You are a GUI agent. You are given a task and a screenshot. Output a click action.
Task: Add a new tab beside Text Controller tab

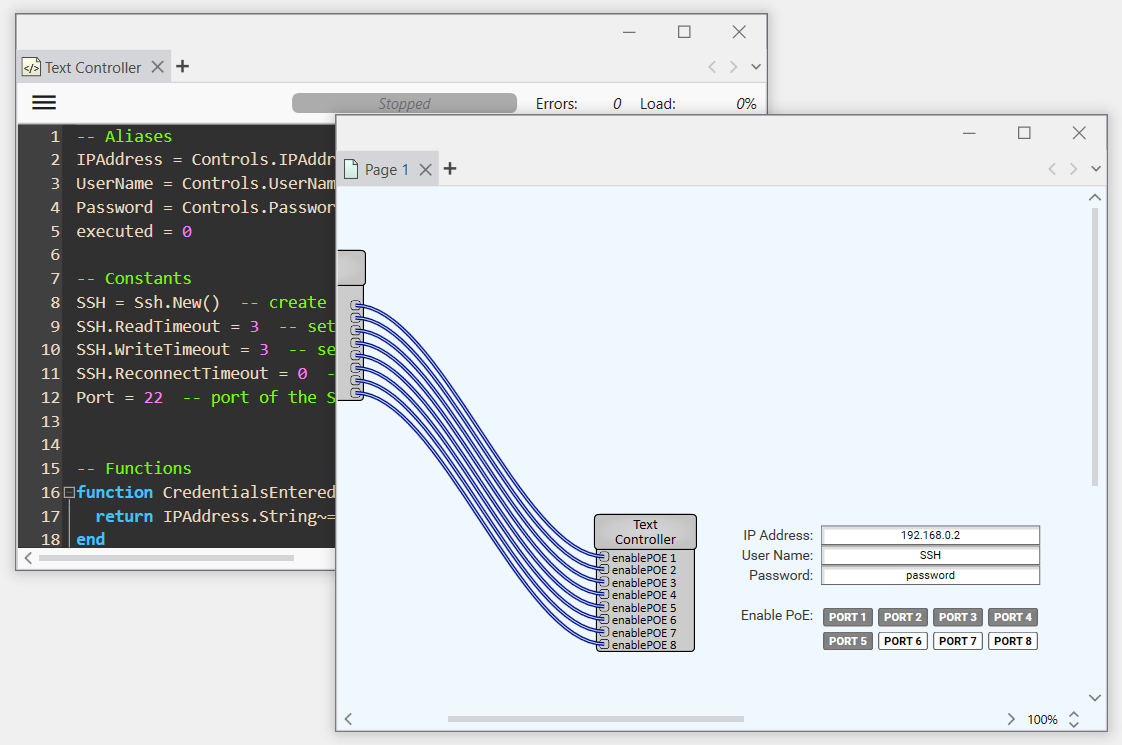pos(182,67)
